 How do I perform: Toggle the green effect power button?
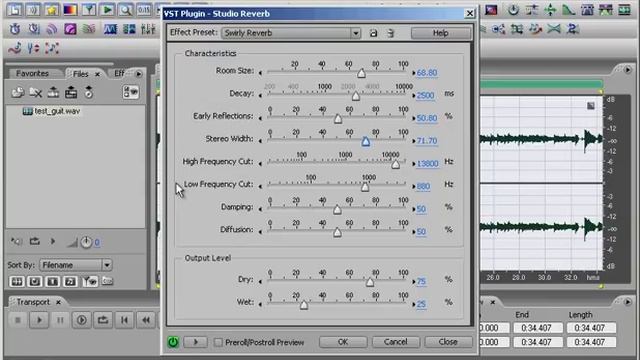pos(173,342)
